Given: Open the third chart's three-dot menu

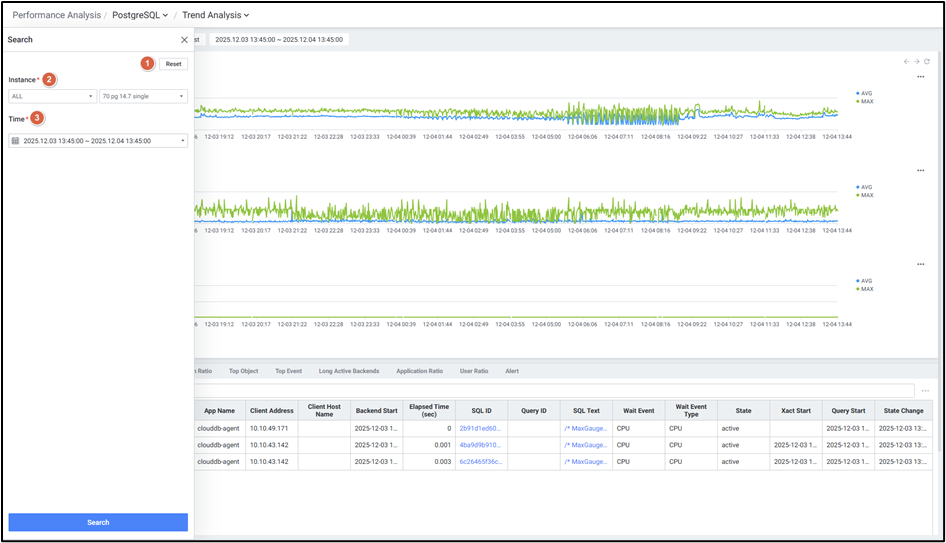Looking at the screenshot, I should [921, 265].
